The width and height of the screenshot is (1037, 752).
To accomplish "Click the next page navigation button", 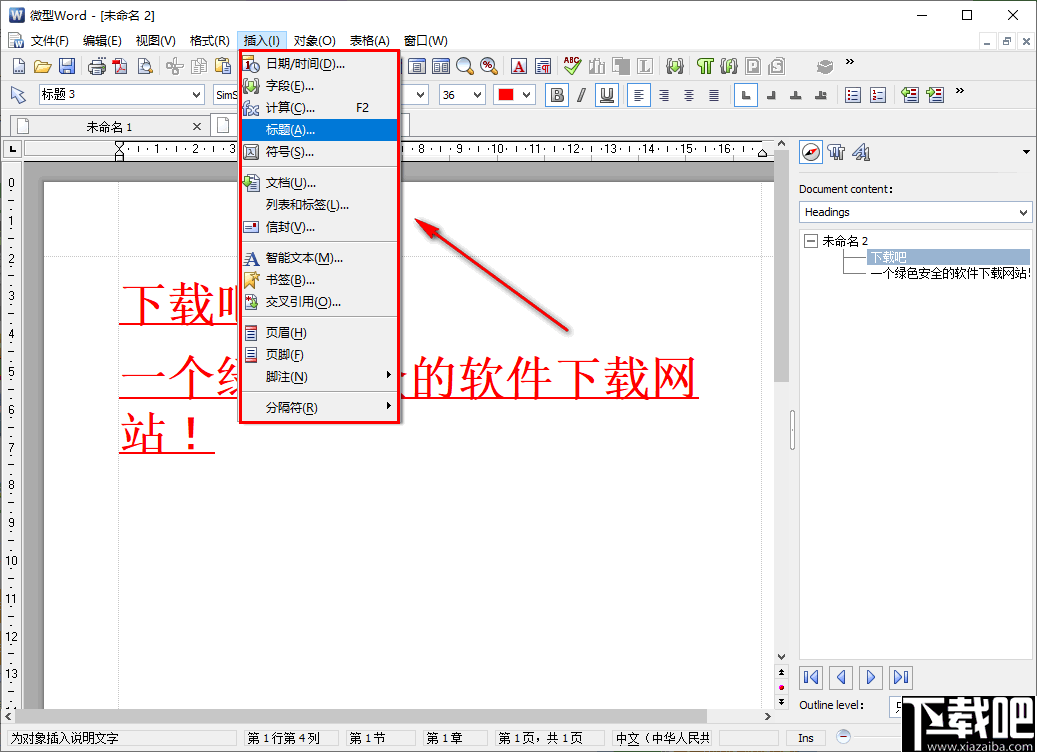I will point(871,677).
